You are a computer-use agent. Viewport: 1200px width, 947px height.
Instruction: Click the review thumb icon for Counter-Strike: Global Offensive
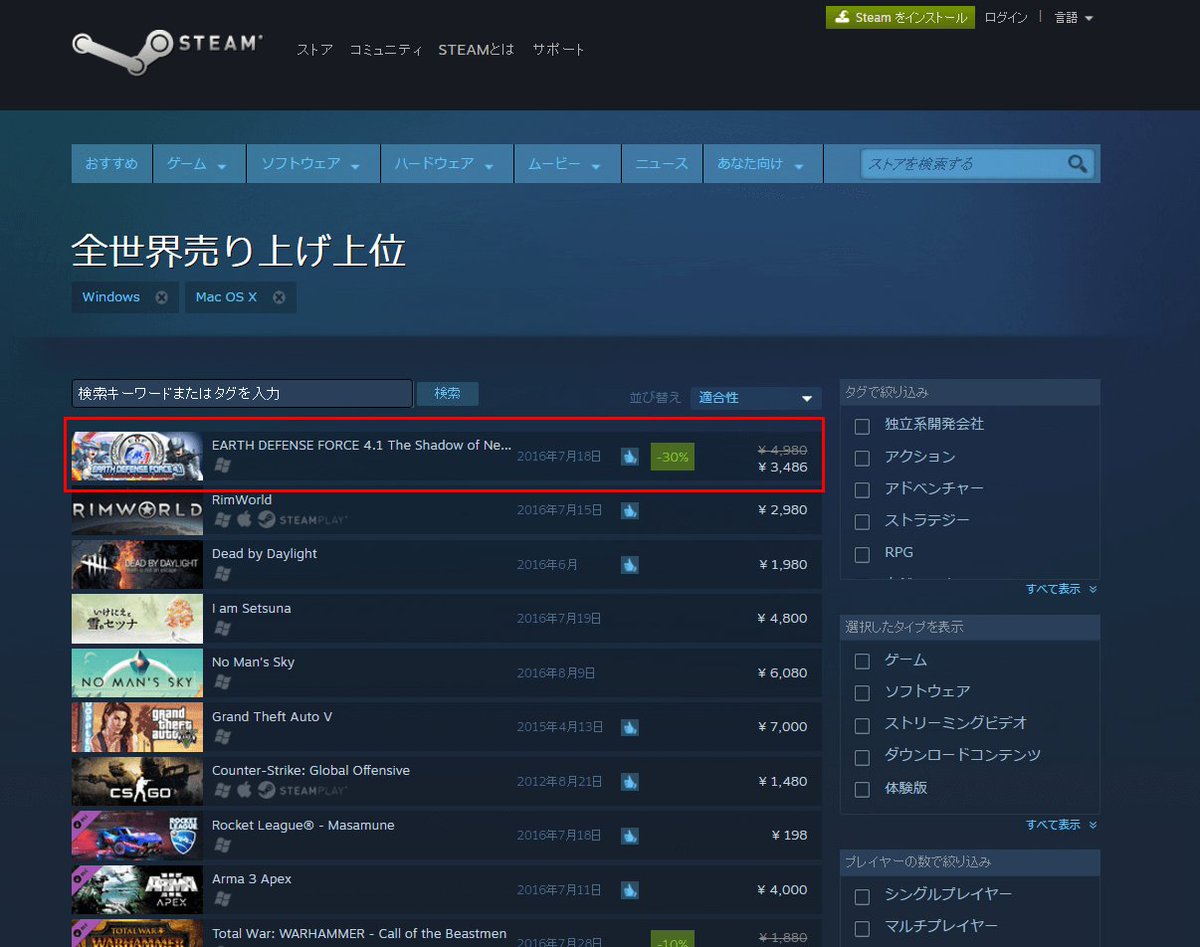[x=629, y=781]
